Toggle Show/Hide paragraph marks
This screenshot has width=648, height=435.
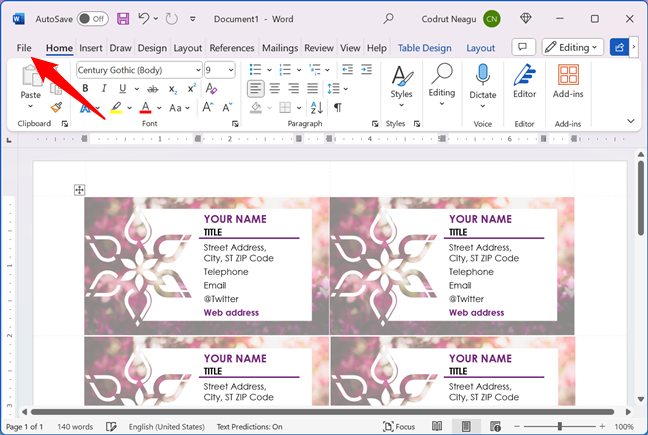point(338,108)
